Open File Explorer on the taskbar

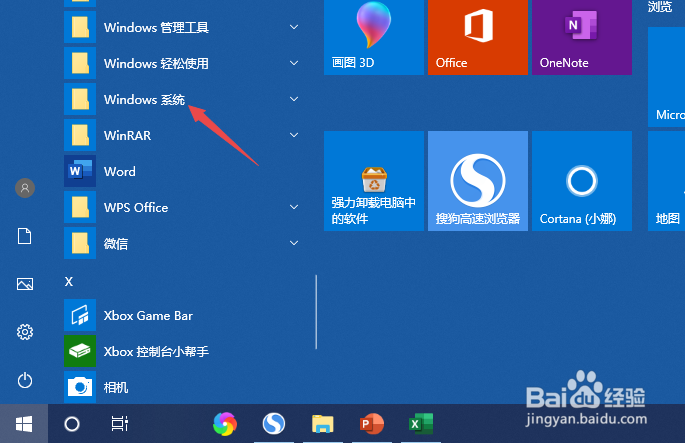pos(322,424)
